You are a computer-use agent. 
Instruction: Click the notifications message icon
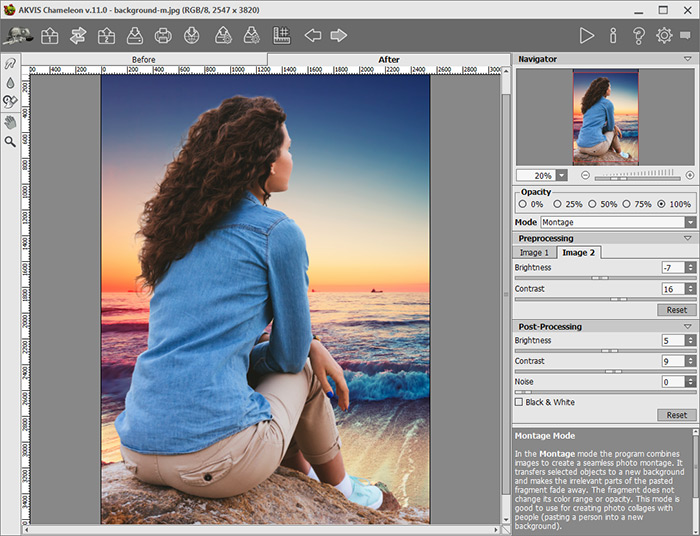tap(685, 35)
